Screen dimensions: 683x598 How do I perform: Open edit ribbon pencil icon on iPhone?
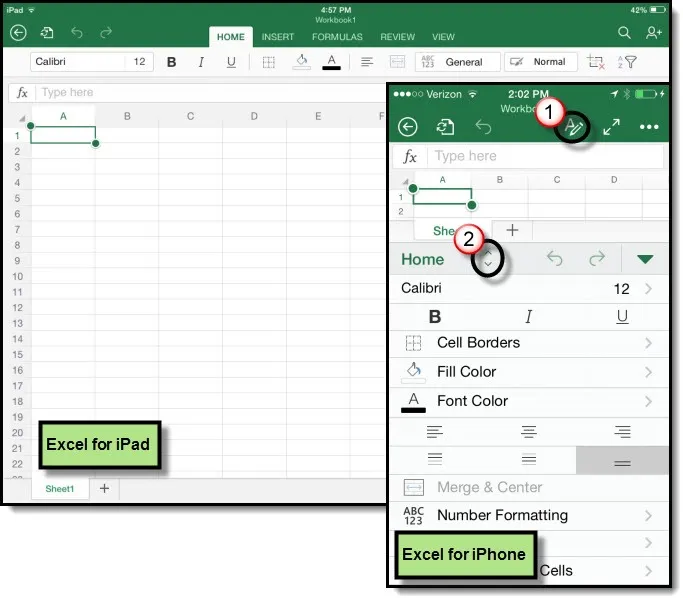(x=573, y=127)
